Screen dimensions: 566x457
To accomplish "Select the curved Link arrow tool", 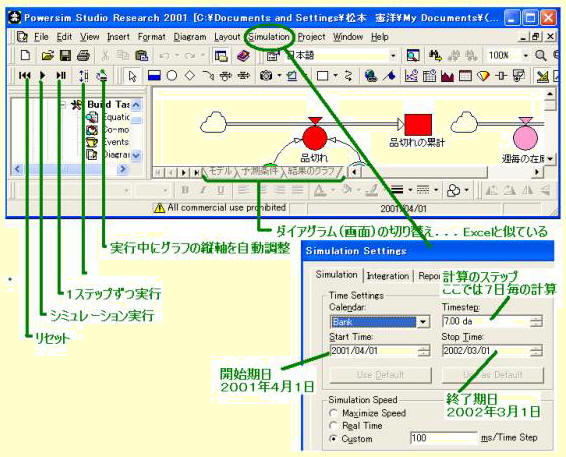I will (x=208, y=75).
